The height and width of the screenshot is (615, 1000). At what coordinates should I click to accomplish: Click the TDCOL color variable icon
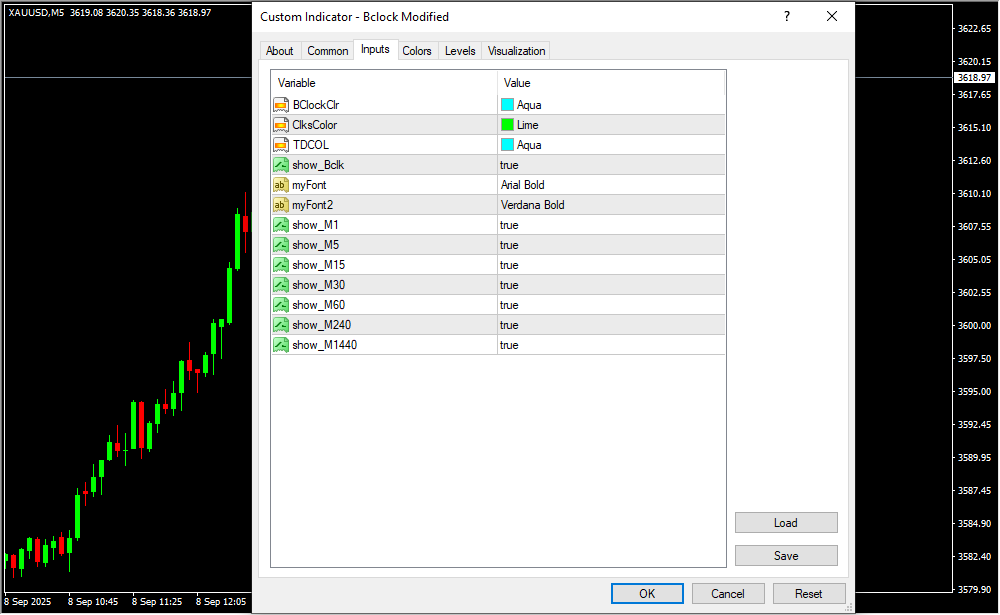point(281,145)
